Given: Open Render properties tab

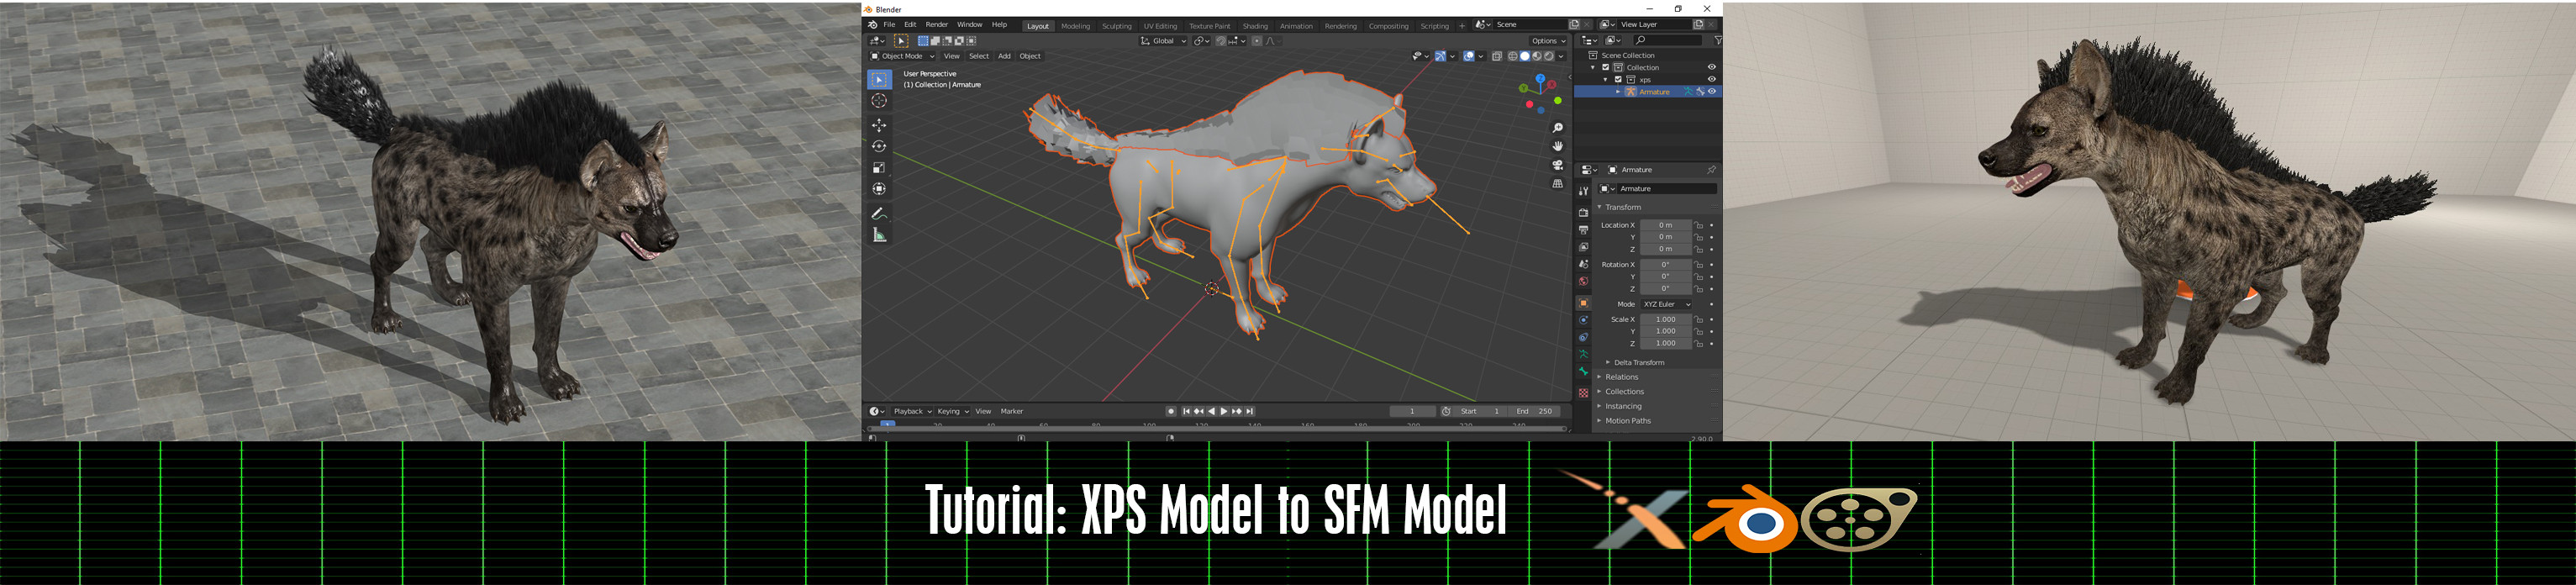Looking at the screenshot, I should point(1583,212).
